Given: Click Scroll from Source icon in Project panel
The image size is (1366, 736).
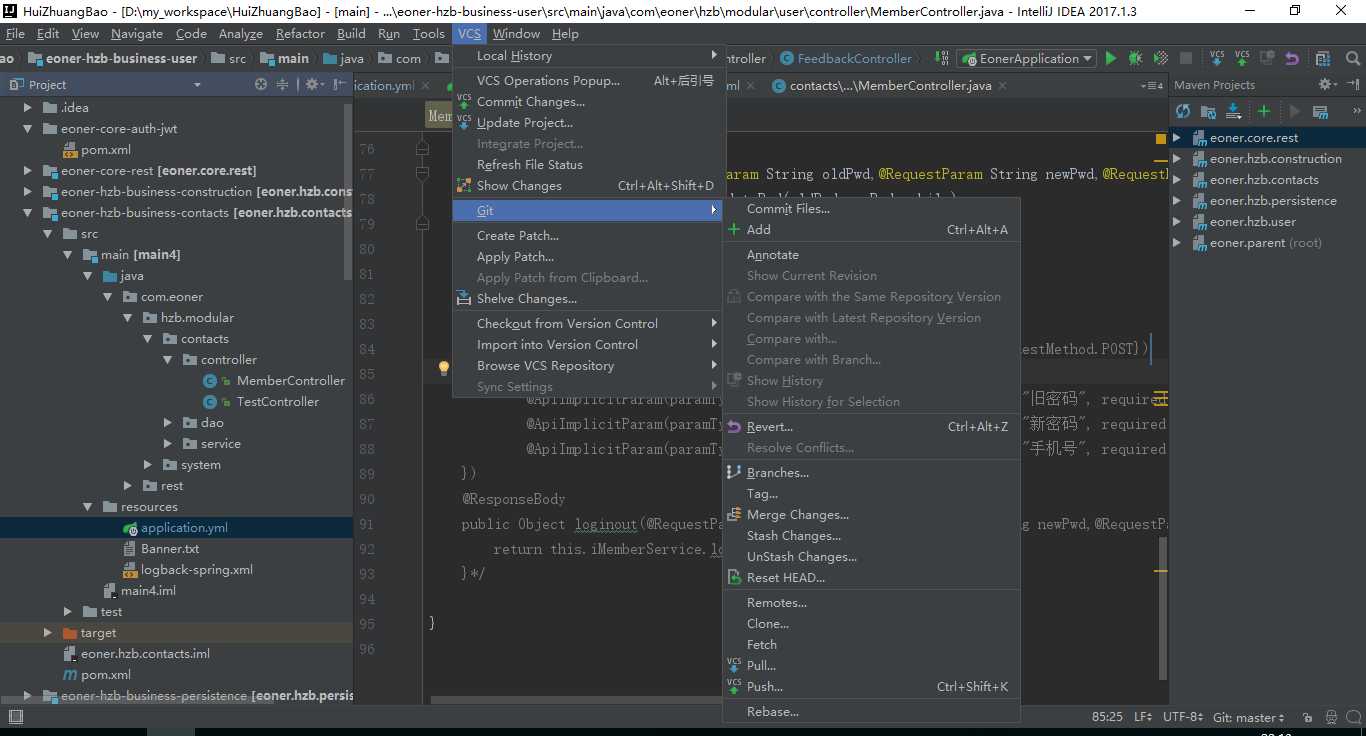Looking at the screenshot, I should tap(261, 85).
